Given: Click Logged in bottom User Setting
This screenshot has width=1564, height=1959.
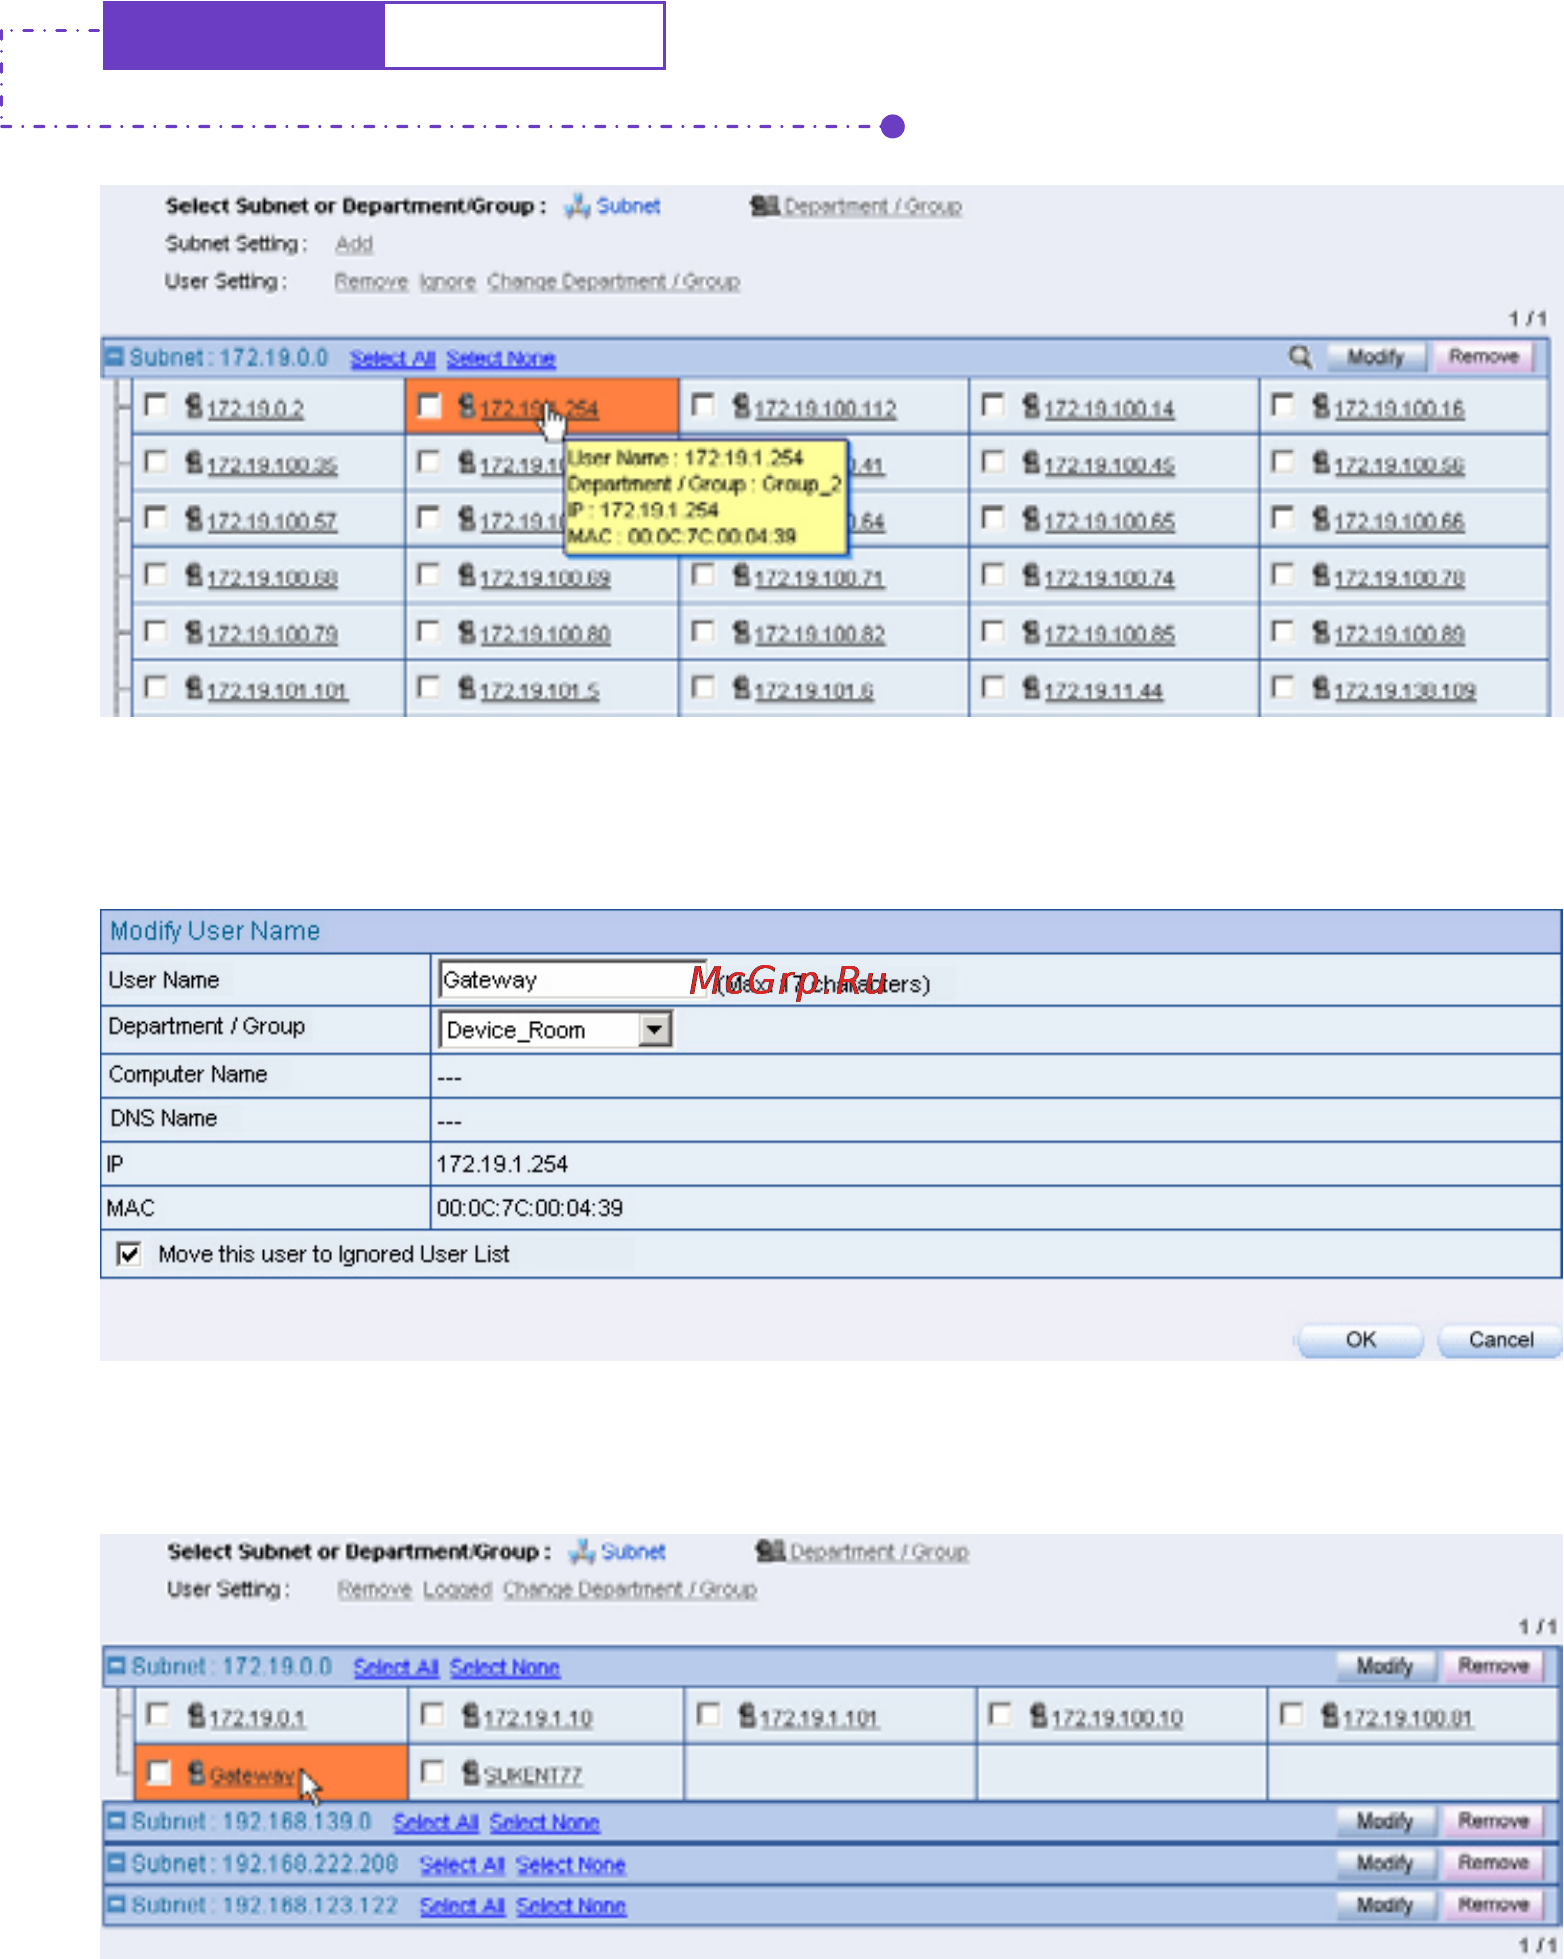Looking at the screenshot, I should pyautogui.click(x=457, y=1590).
